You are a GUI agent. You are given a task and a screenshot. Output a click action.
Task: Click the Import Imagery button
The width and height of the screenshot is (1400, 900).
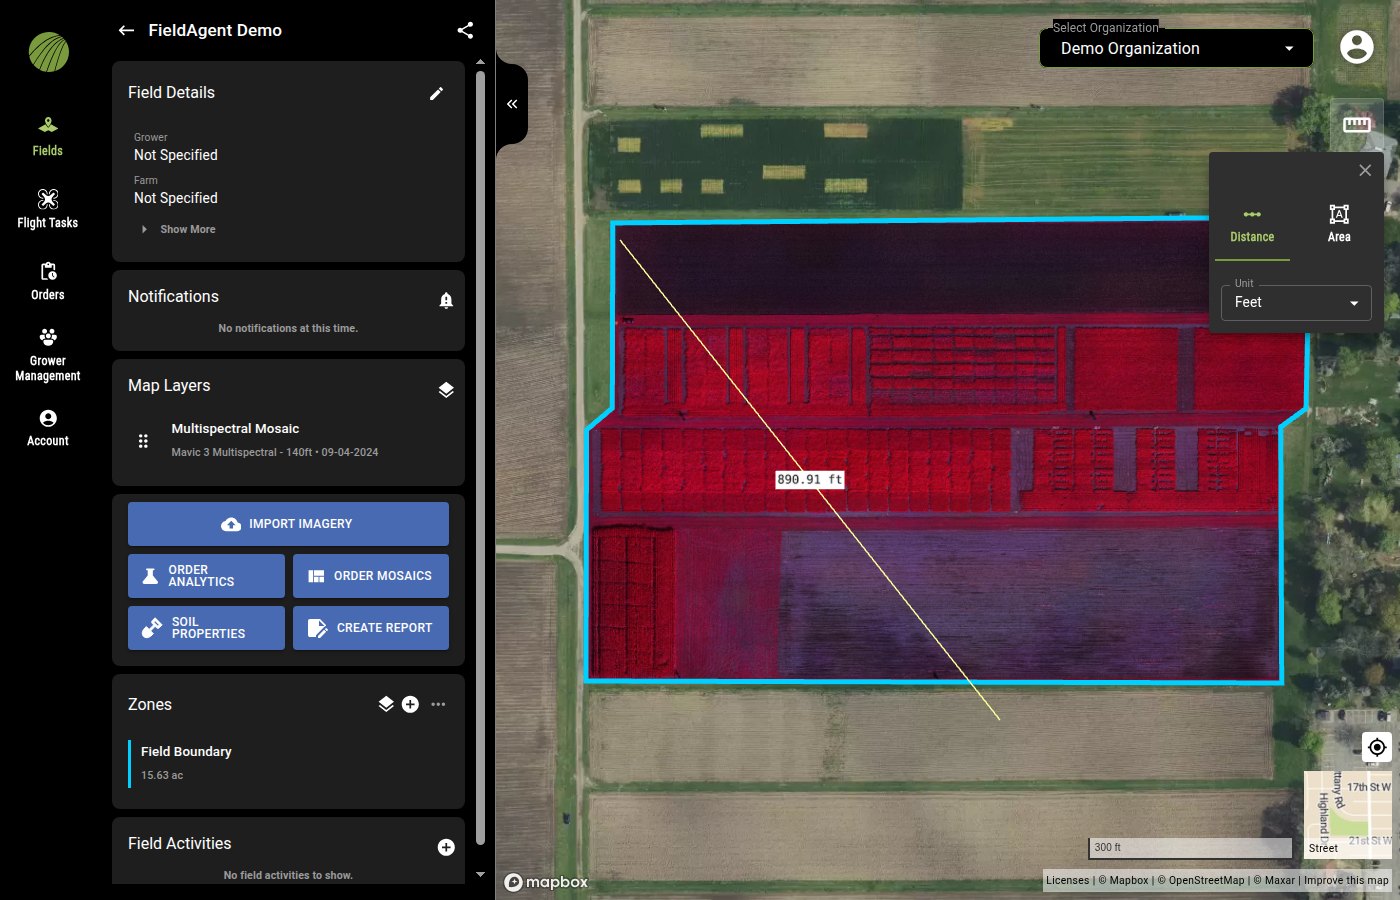(x=288, y=524)
